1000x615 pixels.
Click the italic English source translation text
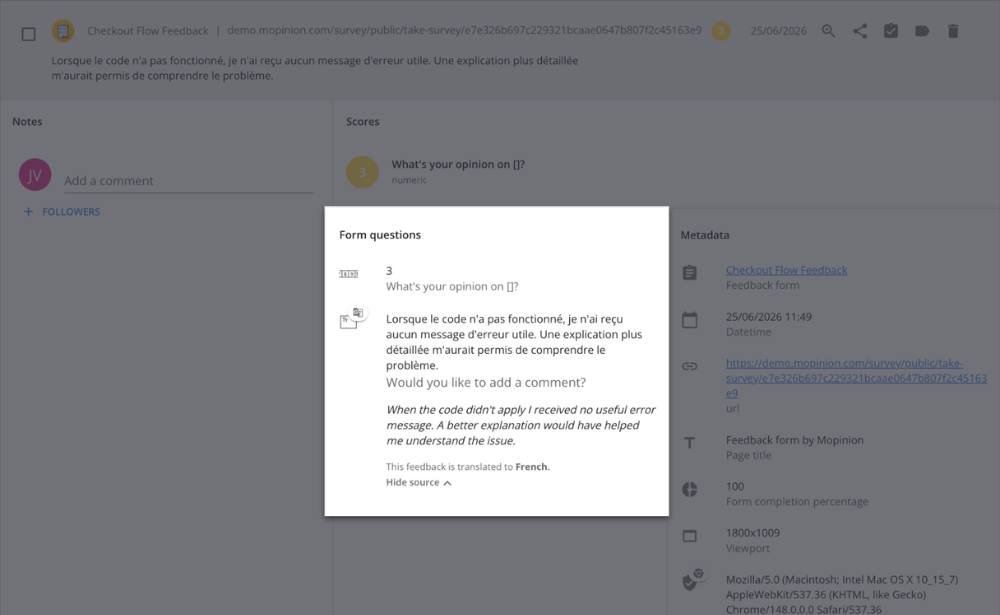pyautogui.click(x=520, y=425)
